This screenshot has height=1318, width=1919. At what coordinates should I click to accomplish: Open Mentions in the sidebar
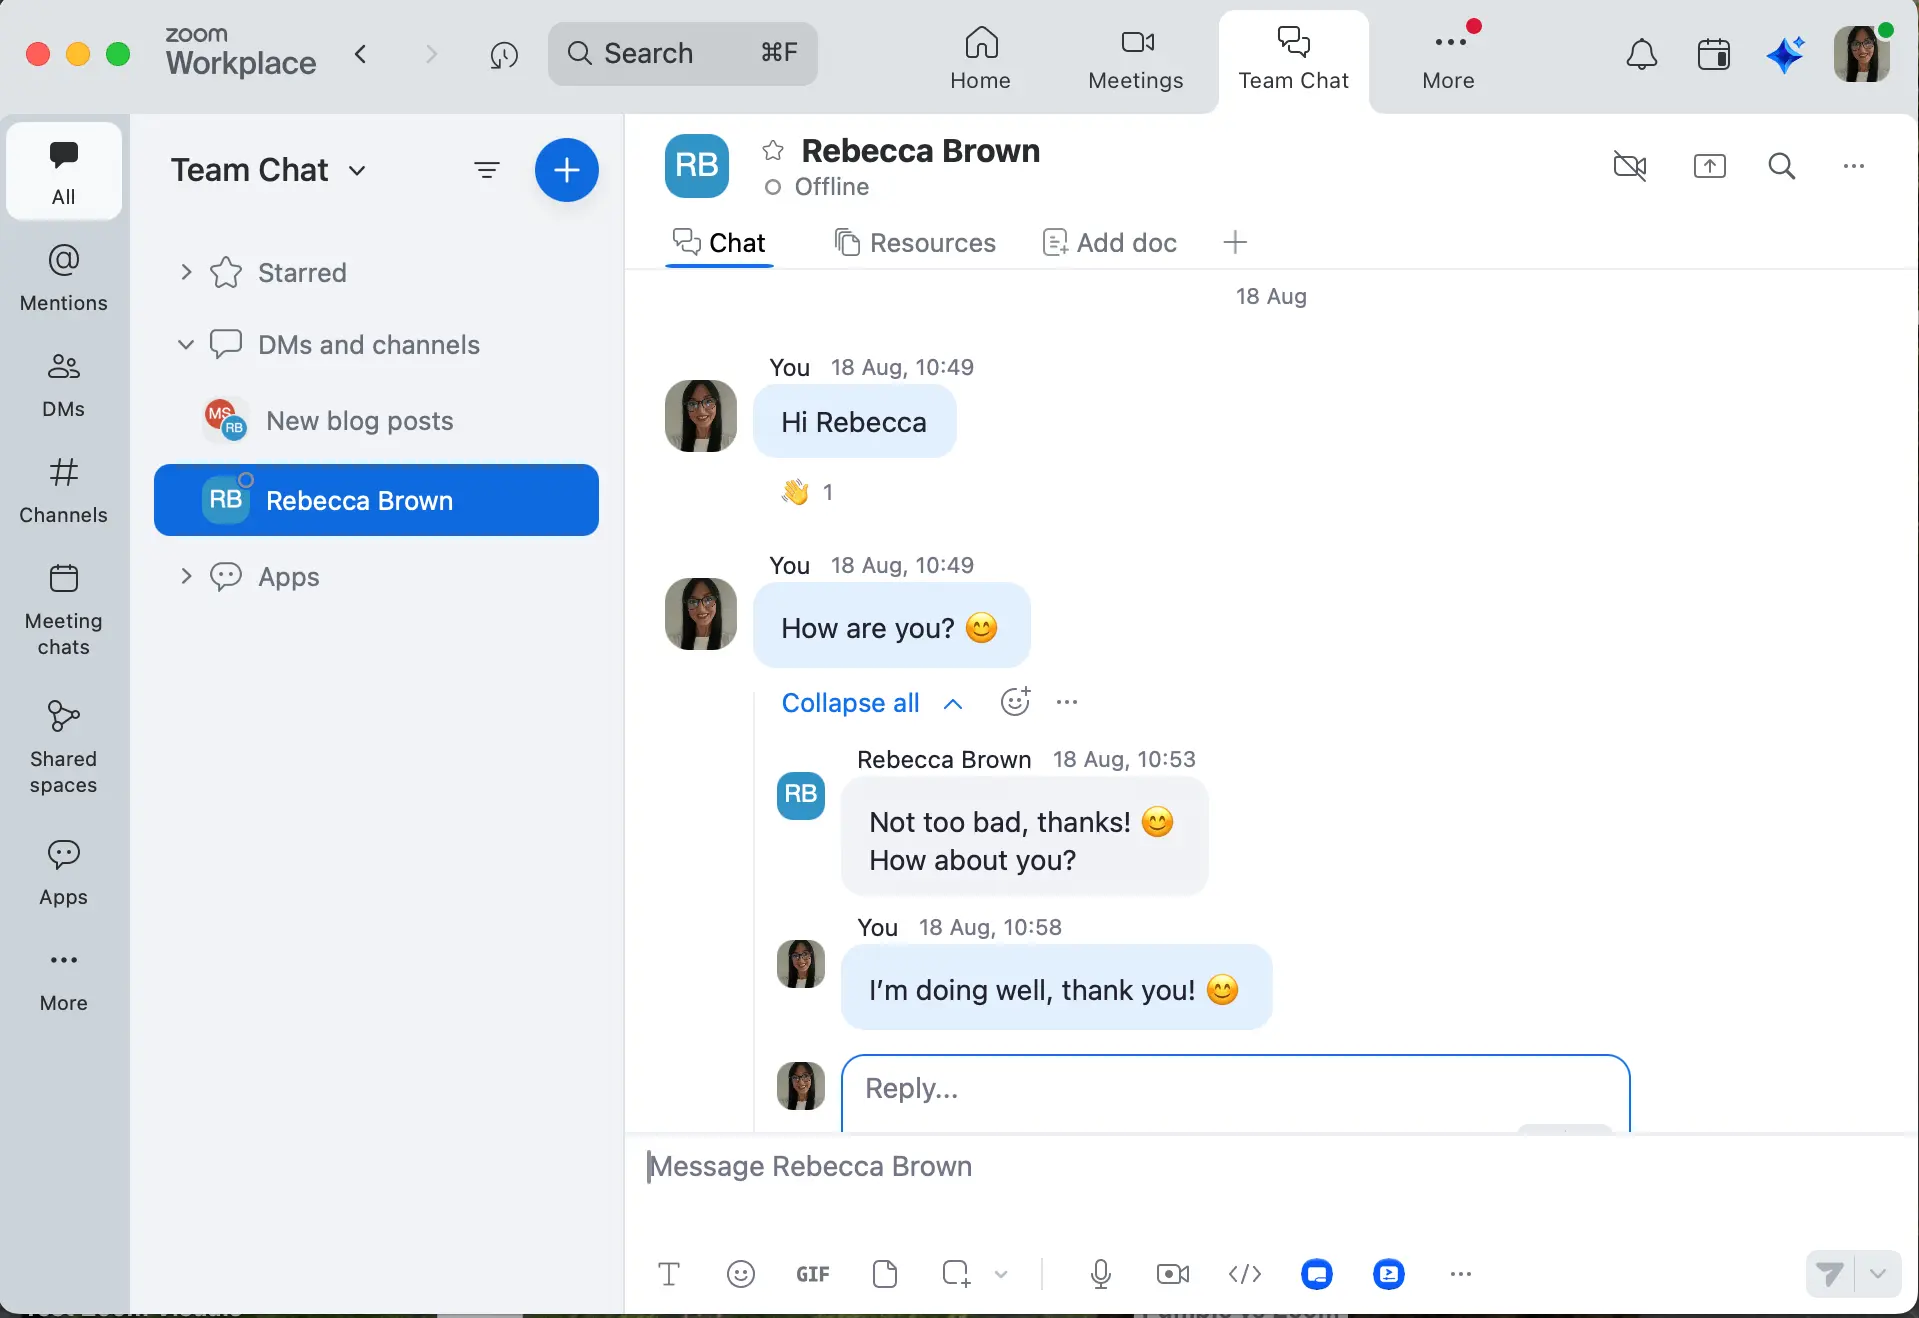64,278
